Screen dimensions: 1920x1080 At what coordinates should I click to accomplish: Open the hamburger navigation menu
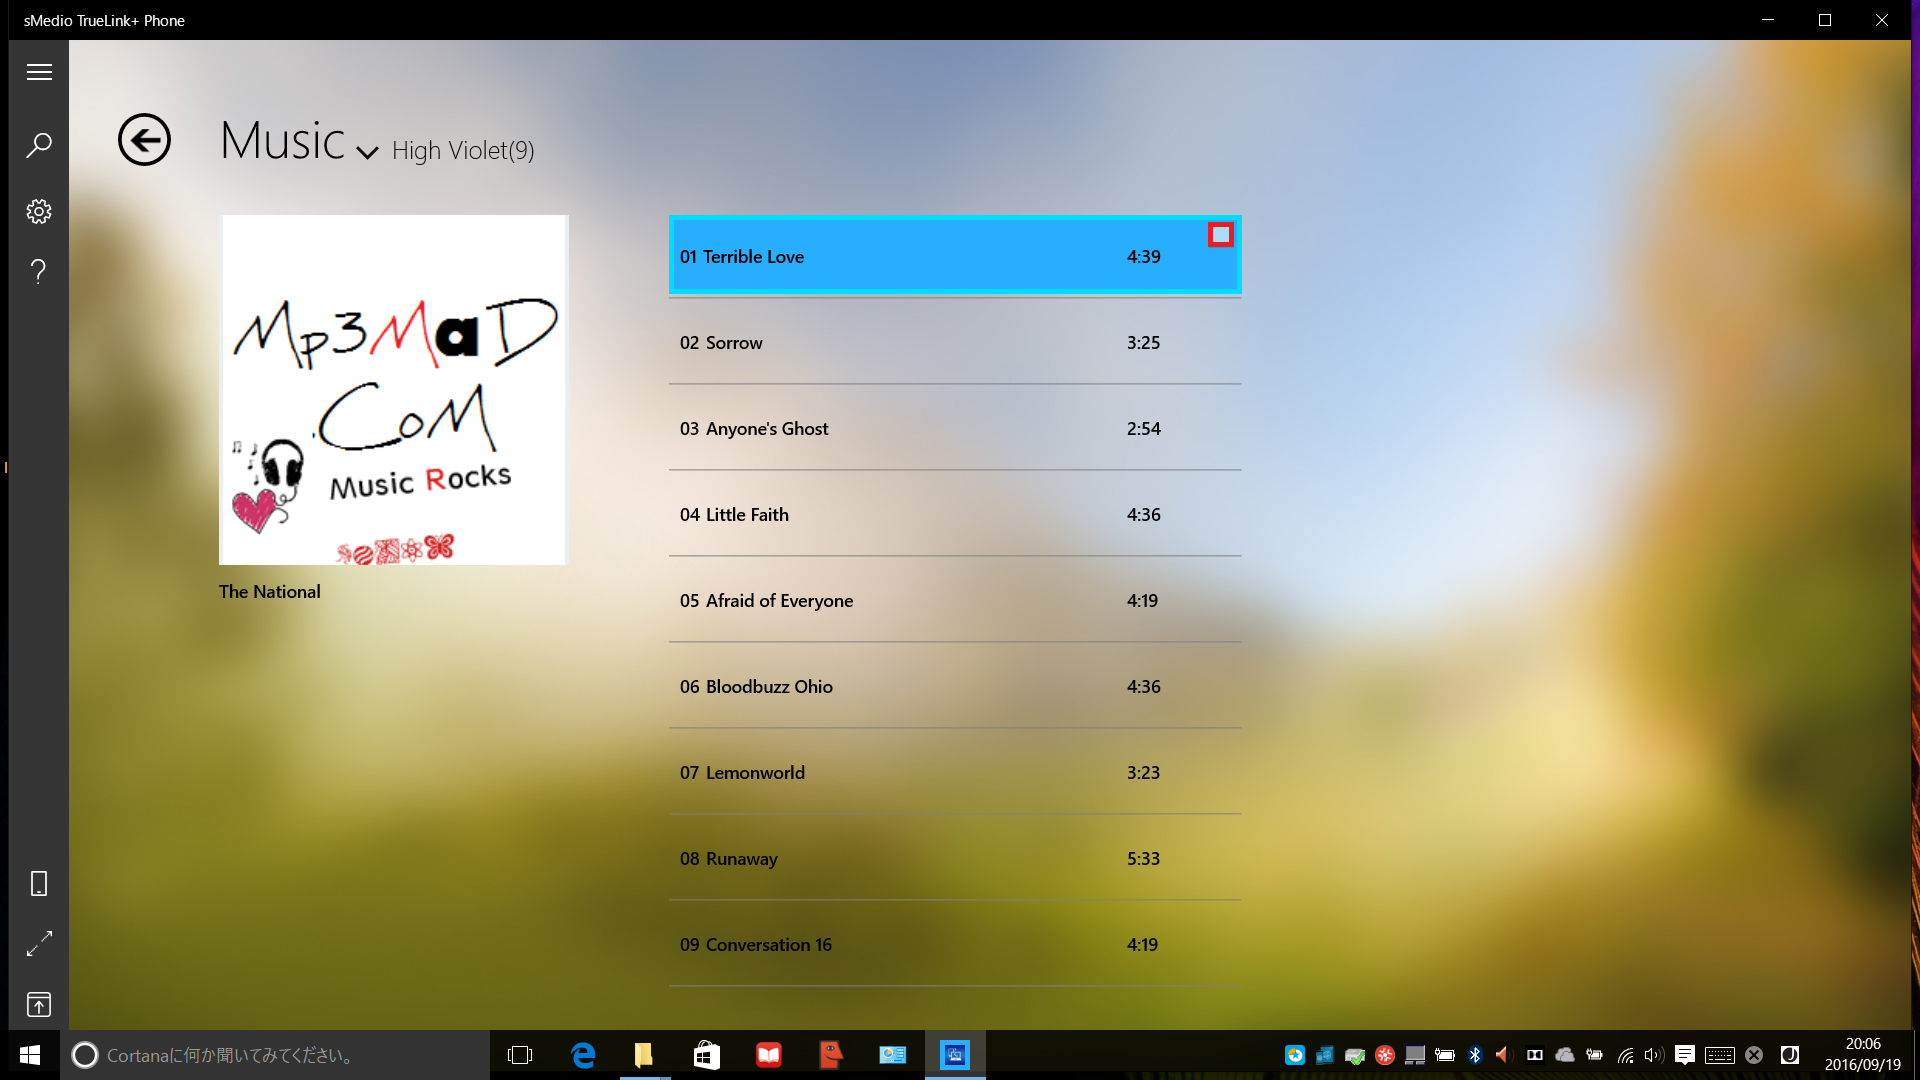(39, 72)
